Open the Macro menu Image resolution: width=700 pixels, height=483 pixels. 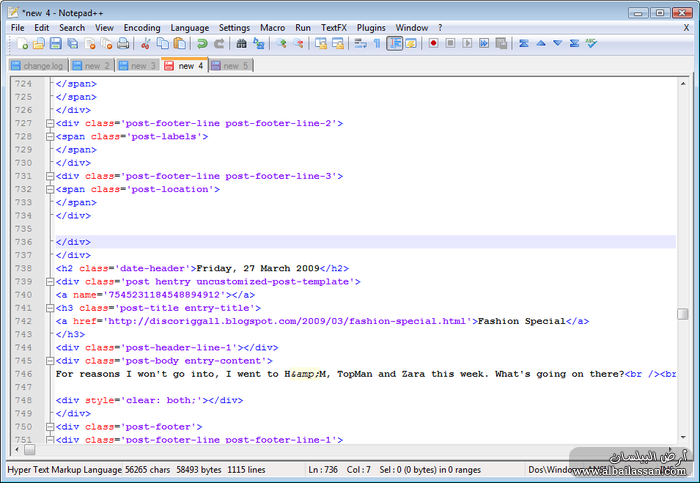[272, 28]
